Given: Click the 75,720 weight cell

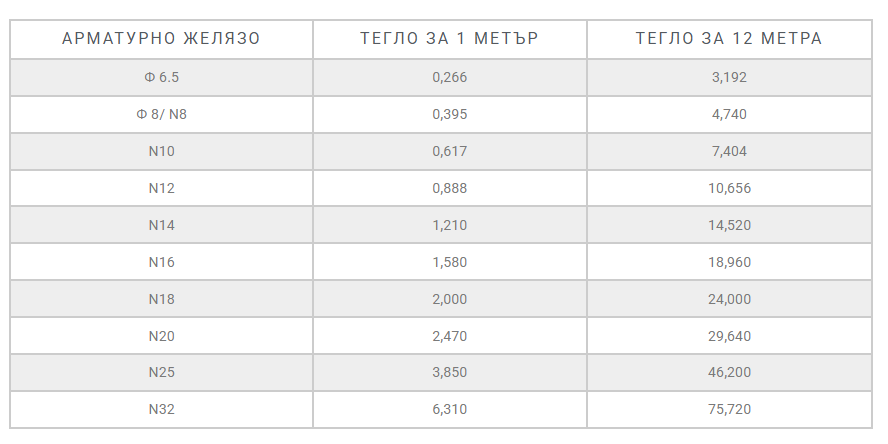Looking at the screenshot, I should click(x=729, y=409).
